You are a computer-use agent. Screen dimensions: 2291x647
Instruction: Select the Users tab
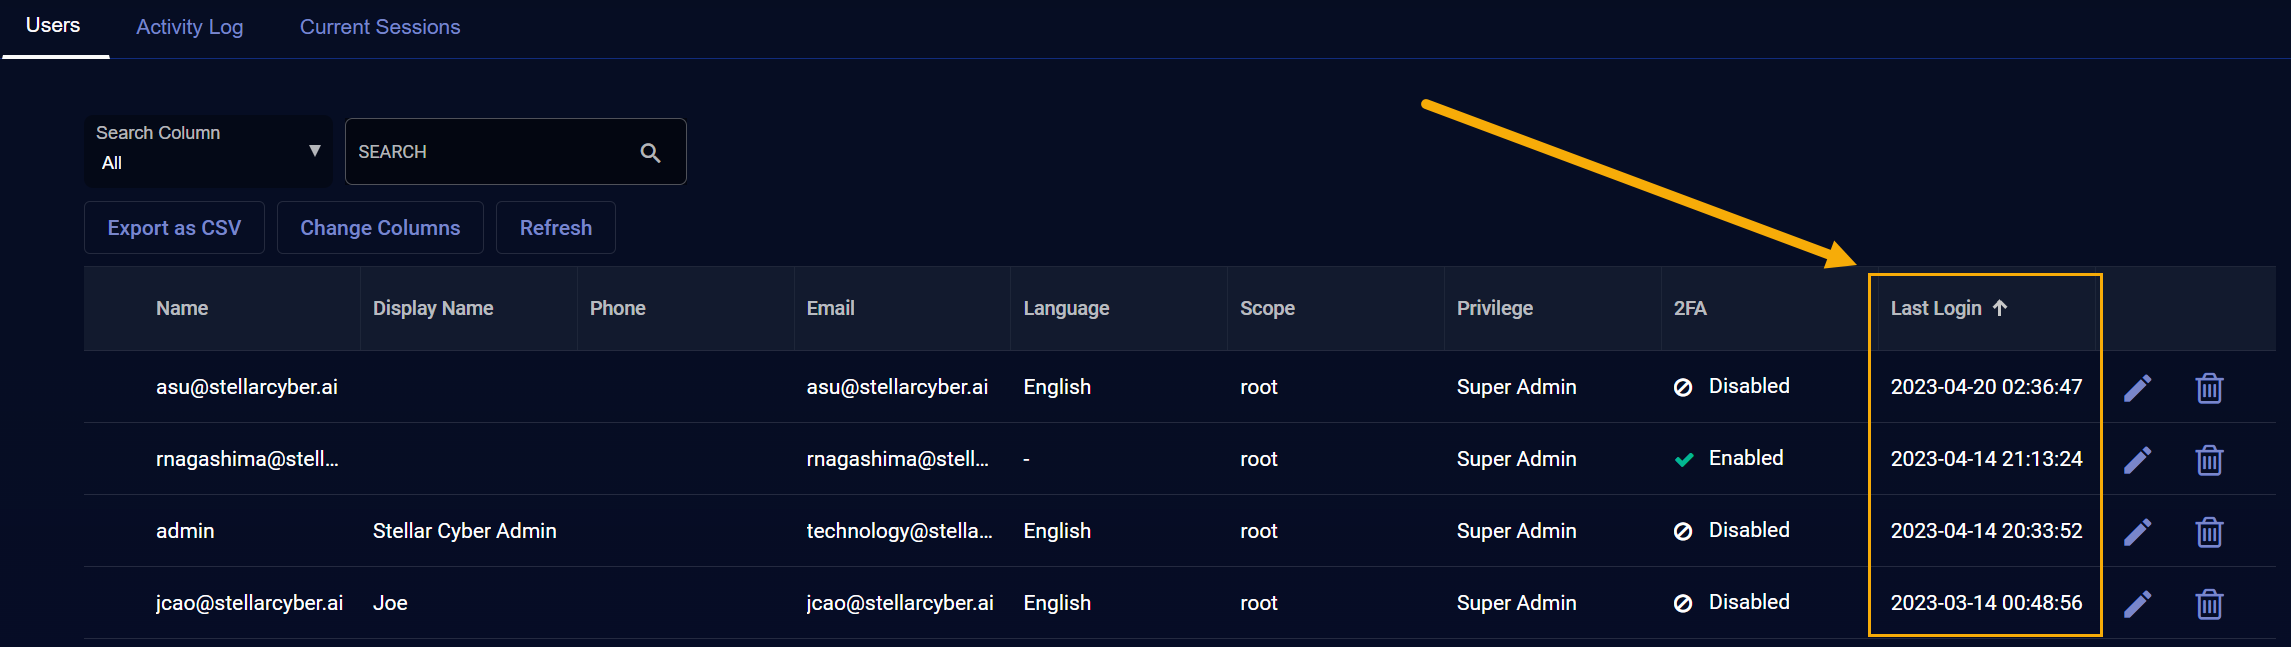53,26
